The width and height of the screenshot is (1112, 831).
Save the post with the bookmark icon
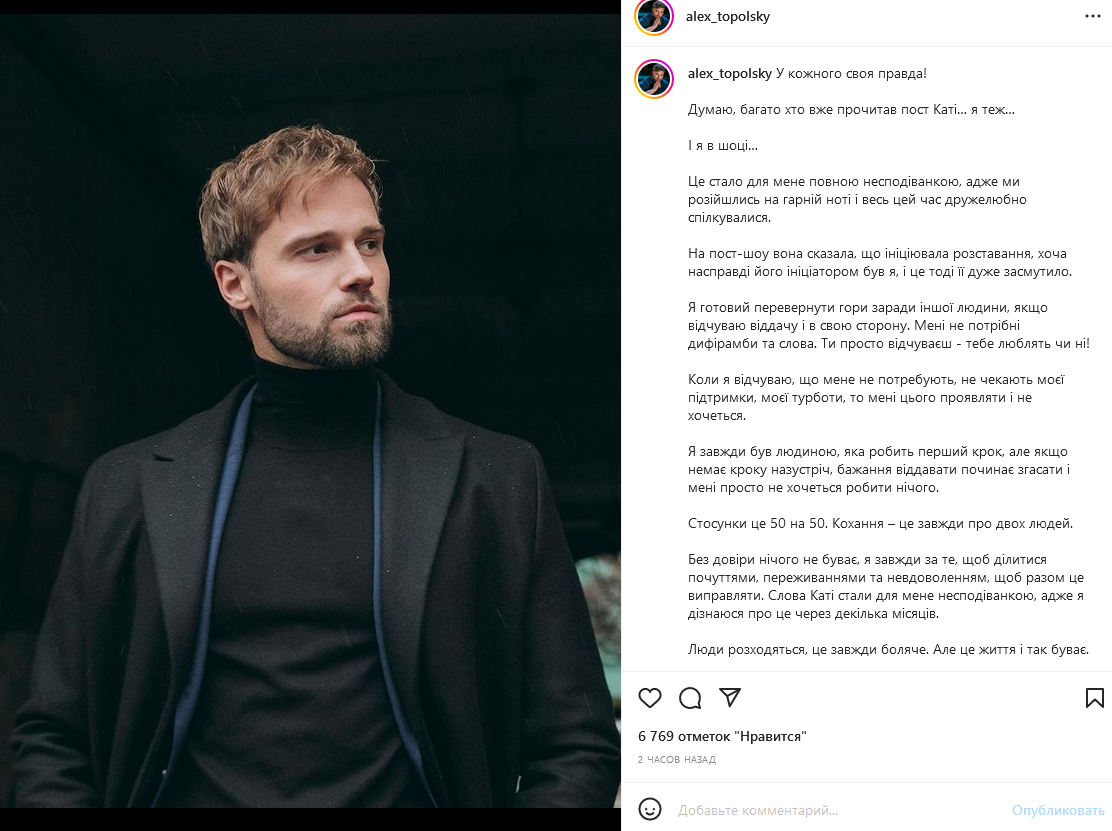(1094, 698)
